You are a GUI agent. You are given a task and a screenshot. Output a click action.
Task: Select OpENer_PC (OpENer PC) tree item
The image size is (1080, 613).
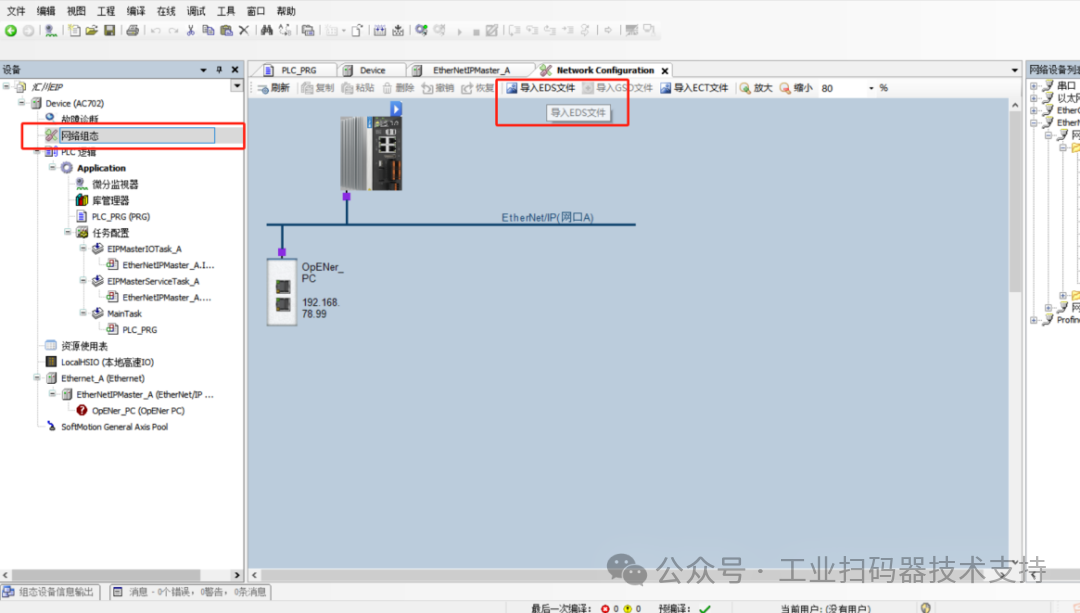pos(138,411)
